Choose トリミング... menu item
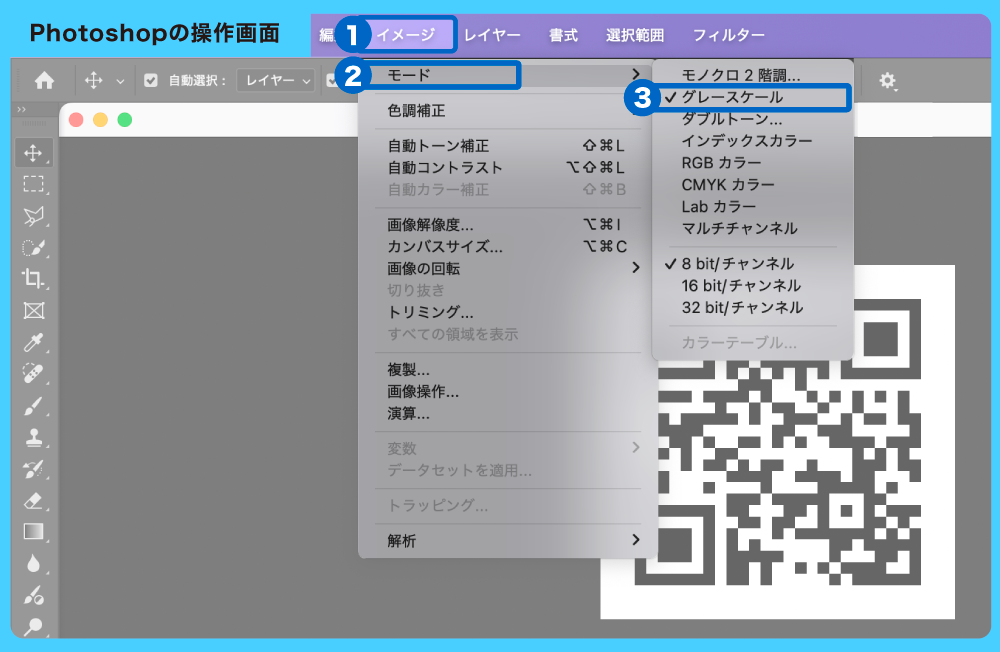 coord(506,313)
